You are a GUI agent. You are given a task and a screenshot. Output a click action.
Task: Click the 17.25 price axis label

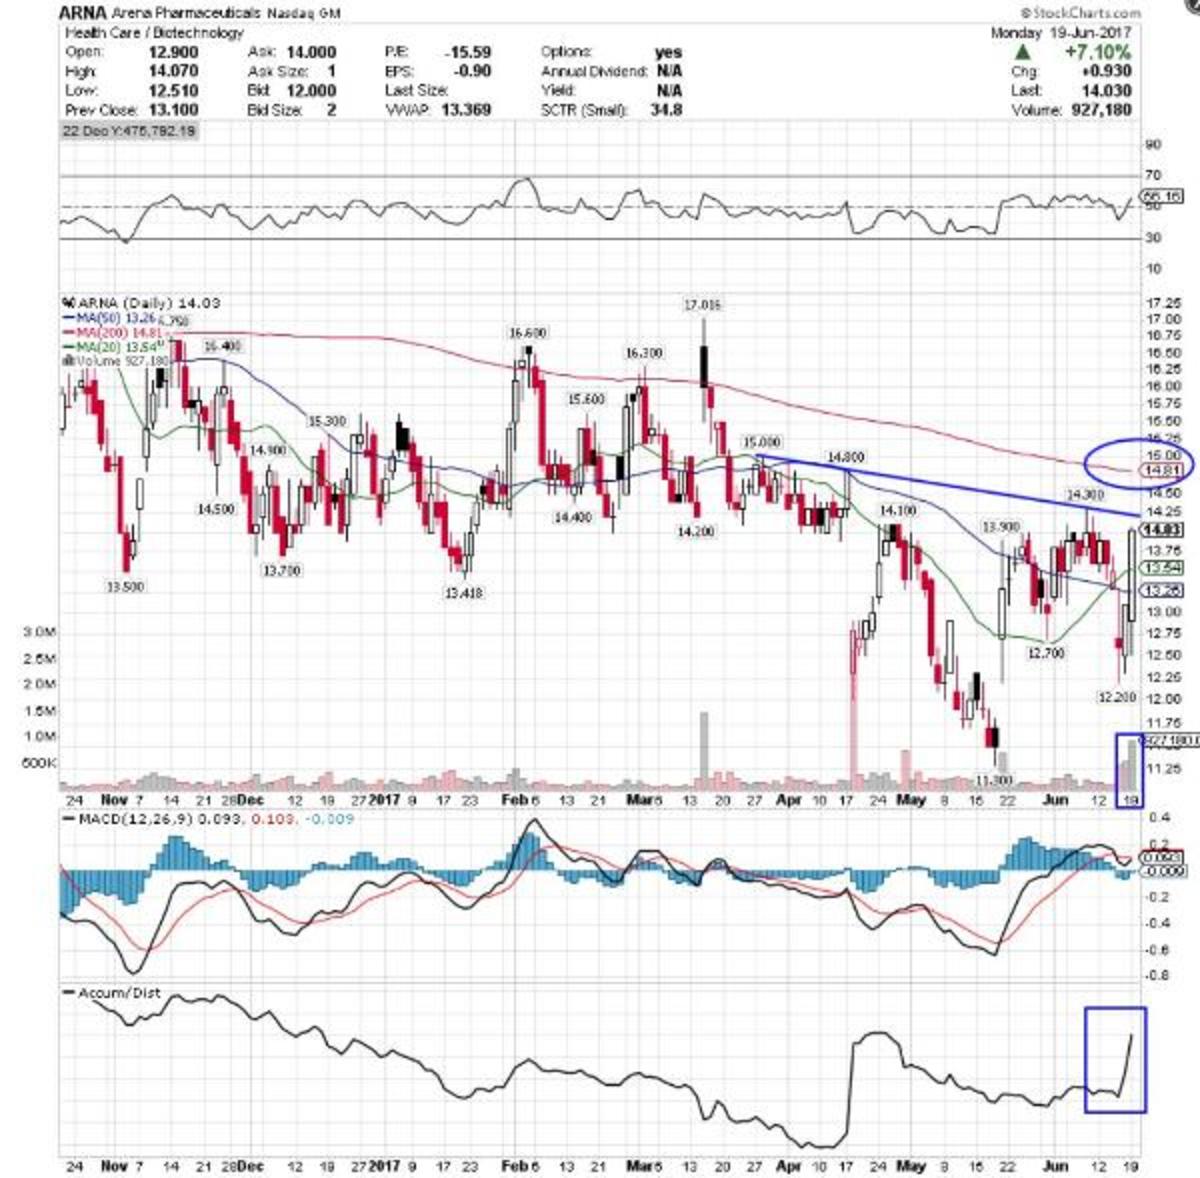pyautogui.click(x=1165, y=302)
